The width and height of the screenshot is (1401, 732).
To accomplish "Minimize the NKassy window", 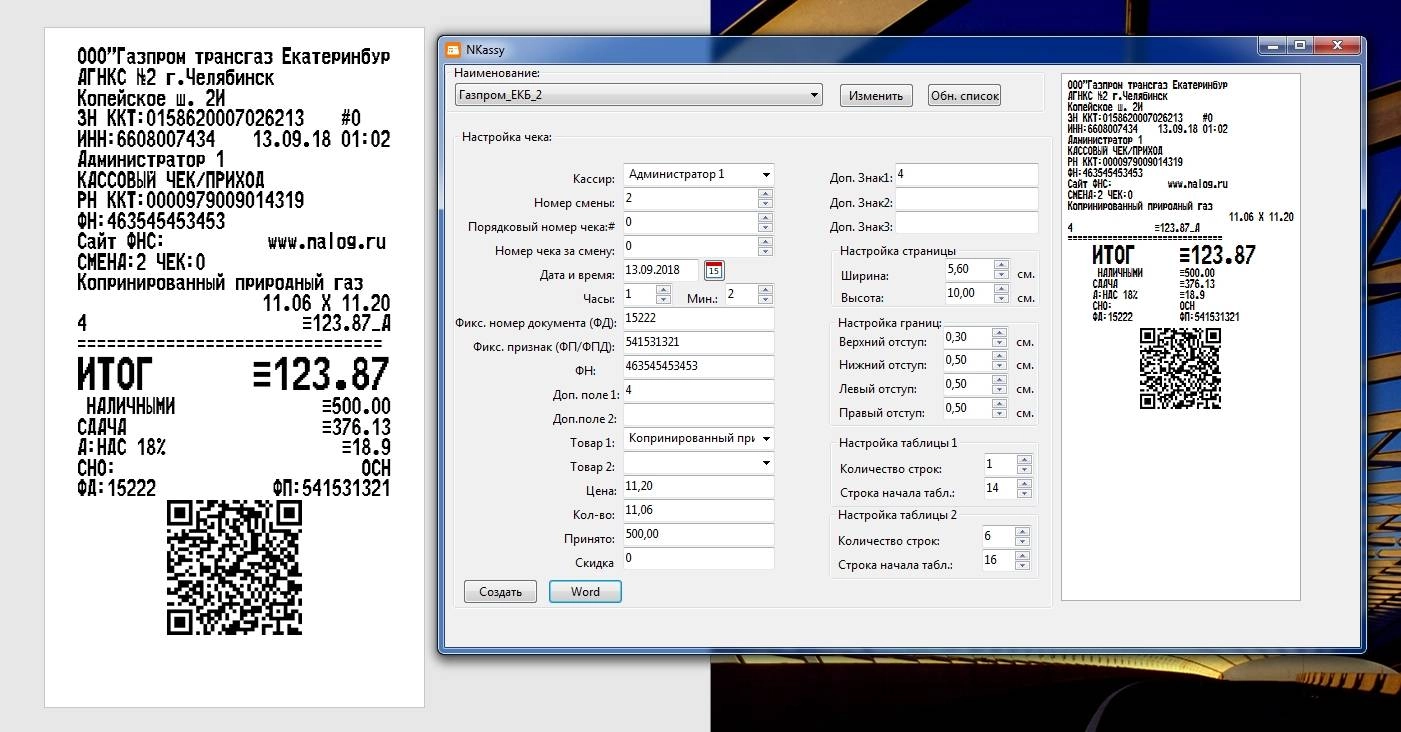I will (x=1271, y=45).
